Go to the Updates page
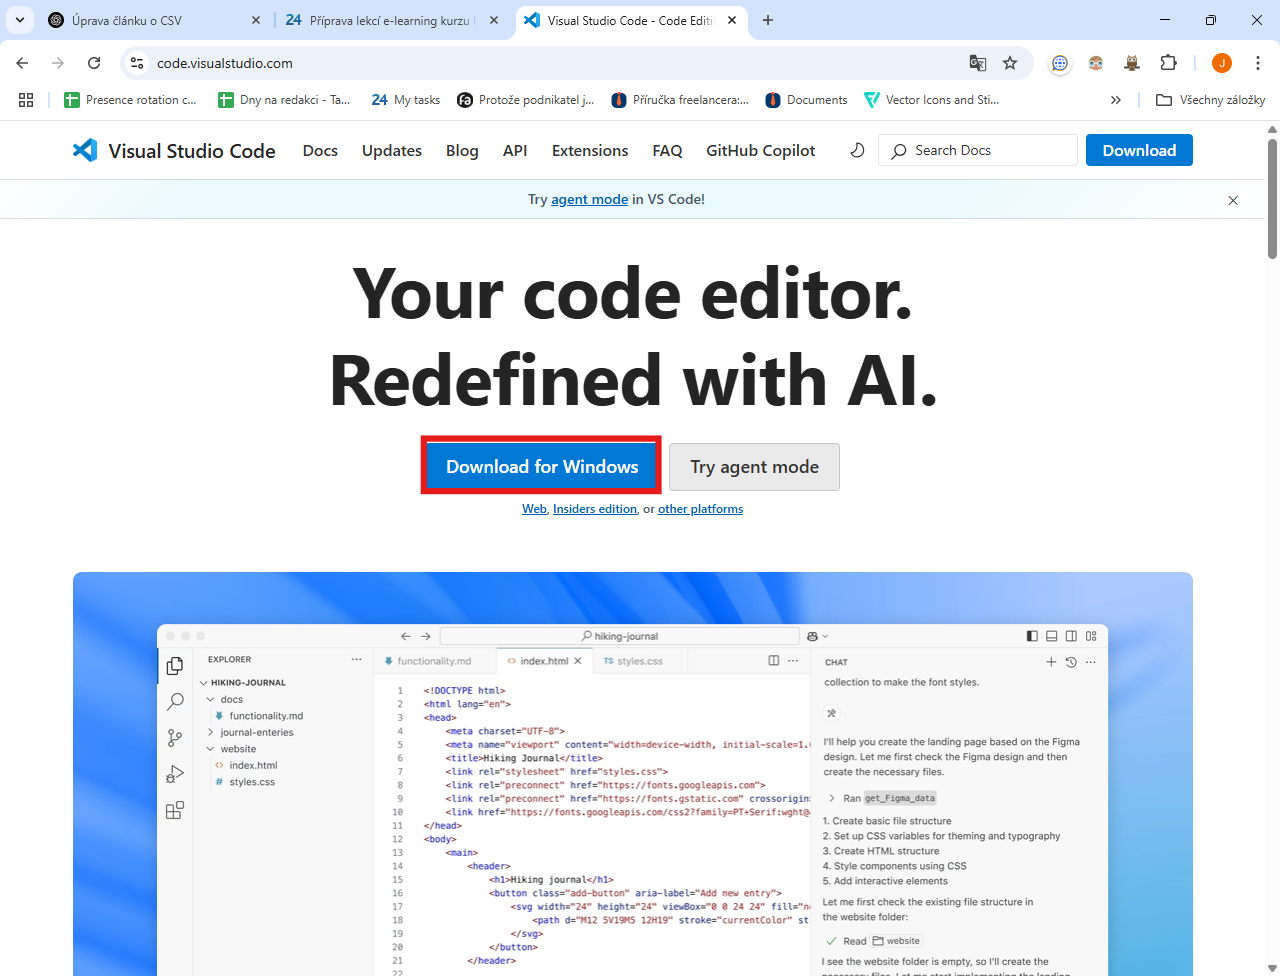The height and width of the screenshot is (976, 1280). click(392, 151)
